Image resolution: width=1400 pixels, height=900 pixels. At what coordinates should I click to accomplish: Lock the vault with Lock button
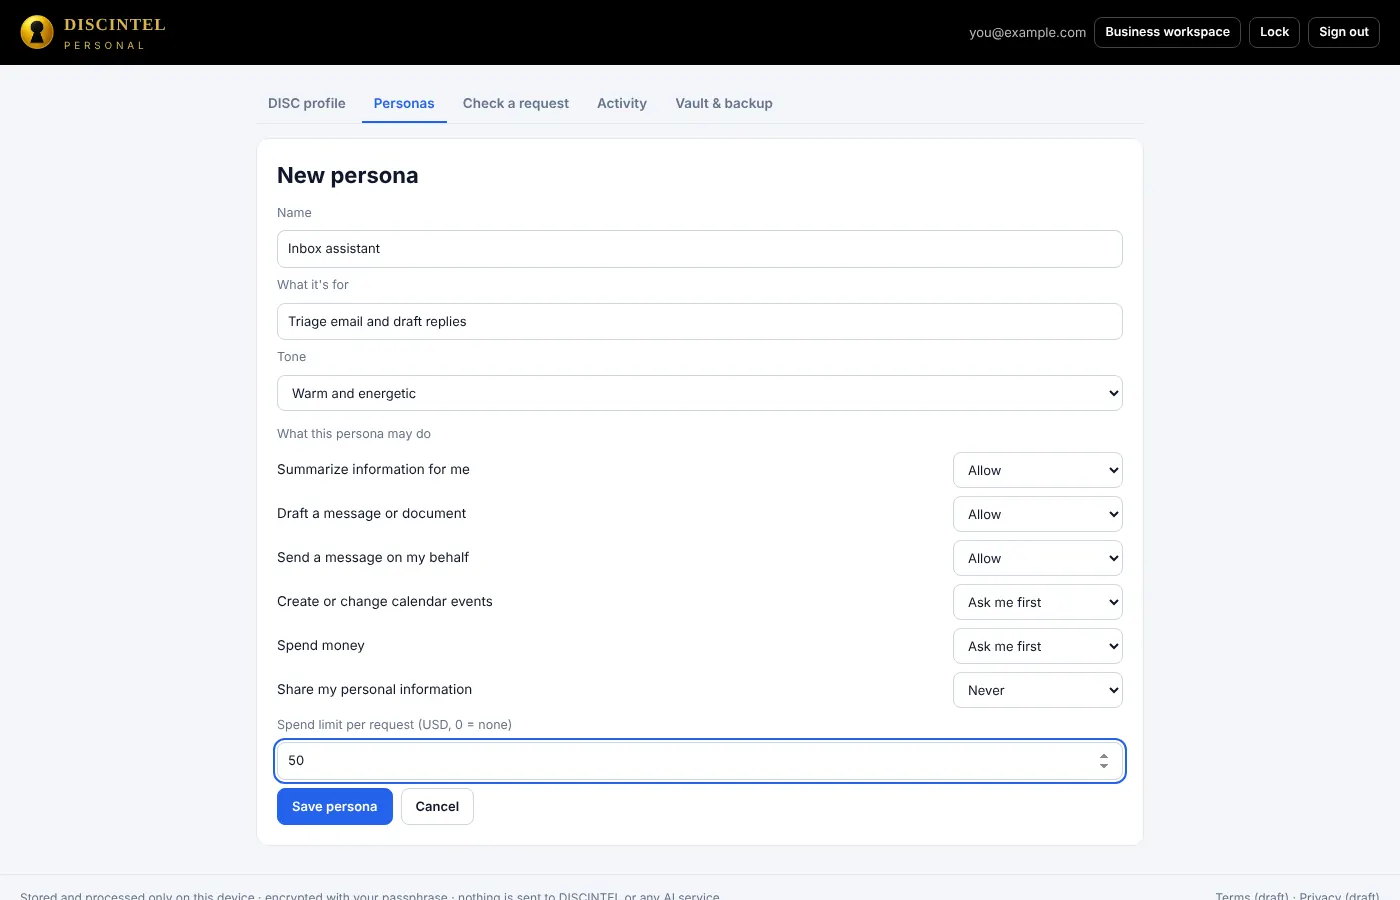click(x=1274, y=32)
